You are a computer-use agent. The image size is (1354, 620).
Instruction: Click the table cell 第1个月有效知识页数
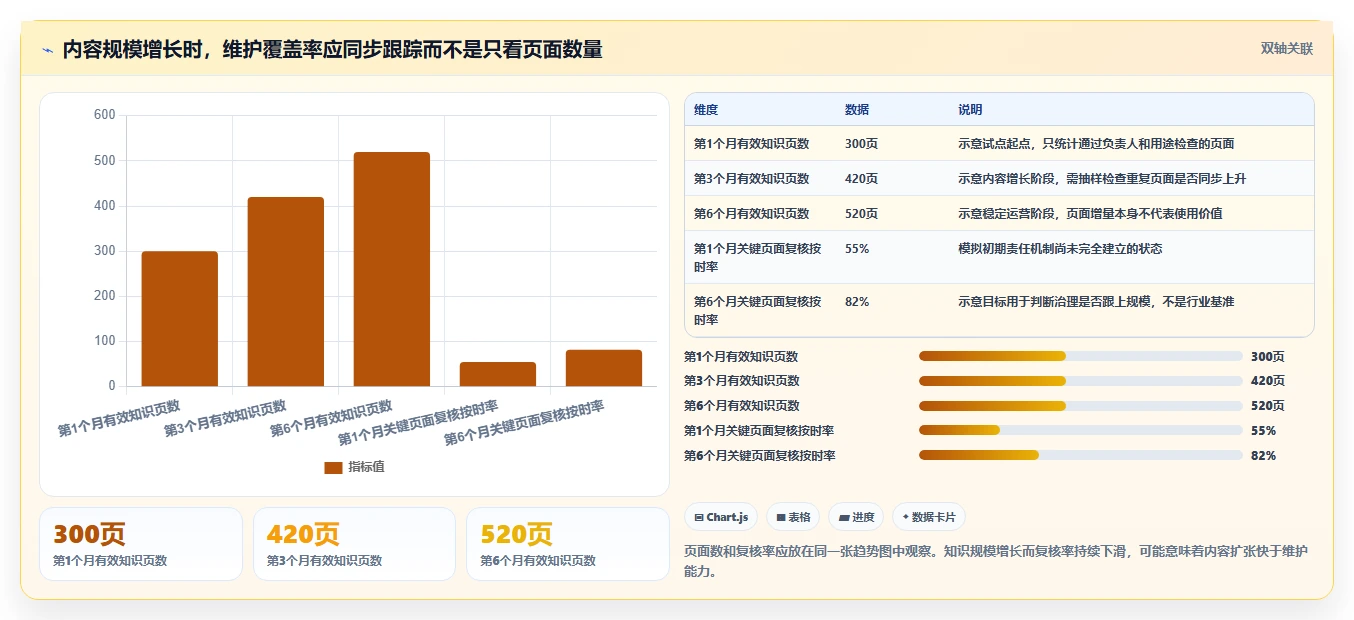[x=752, y=144]
